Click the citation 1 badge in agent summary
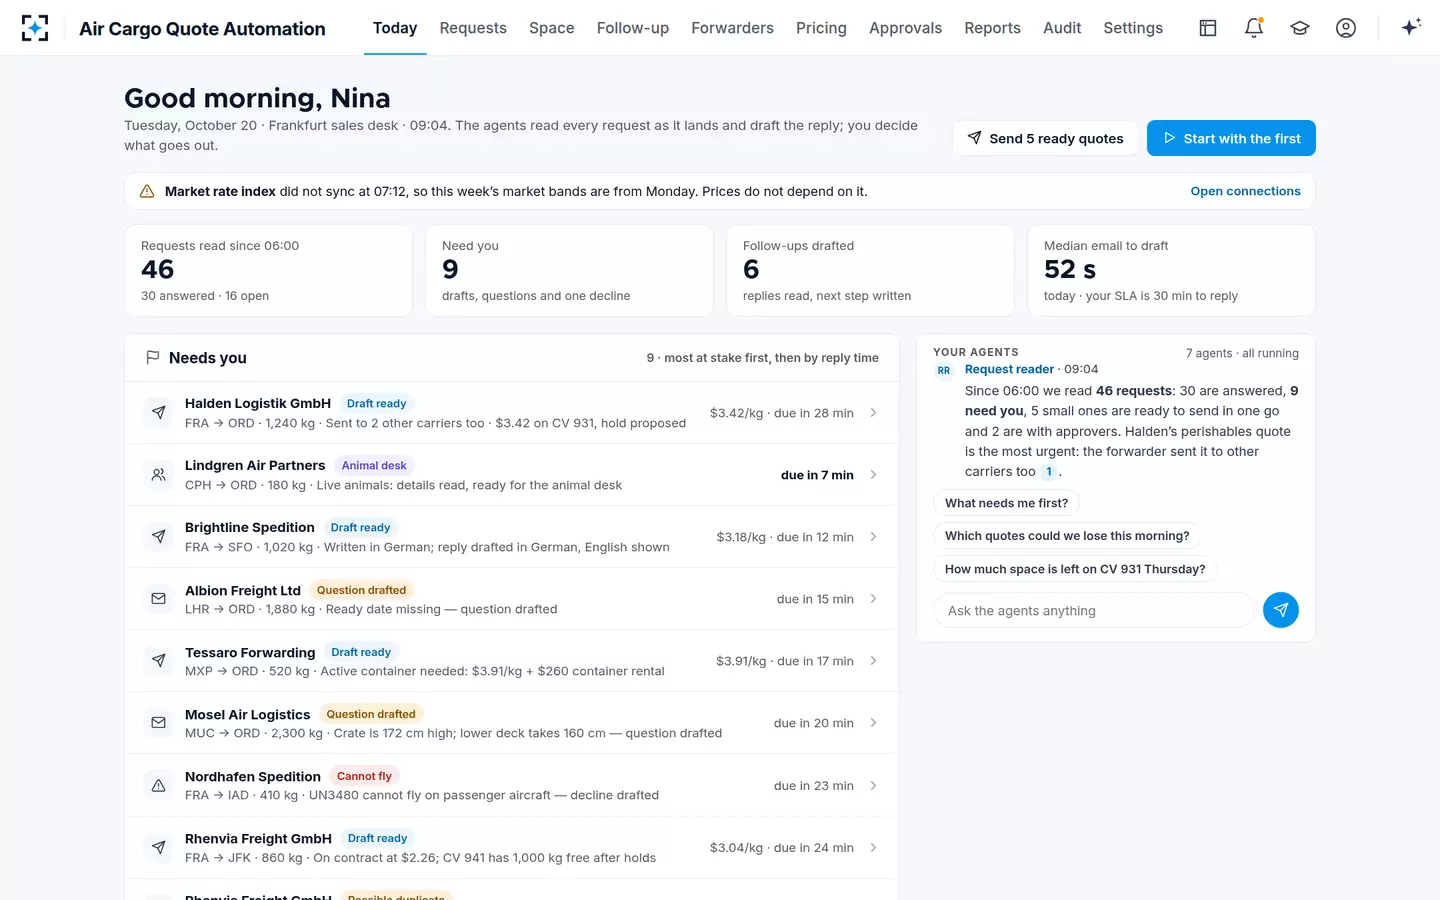 pos(1049,472)
